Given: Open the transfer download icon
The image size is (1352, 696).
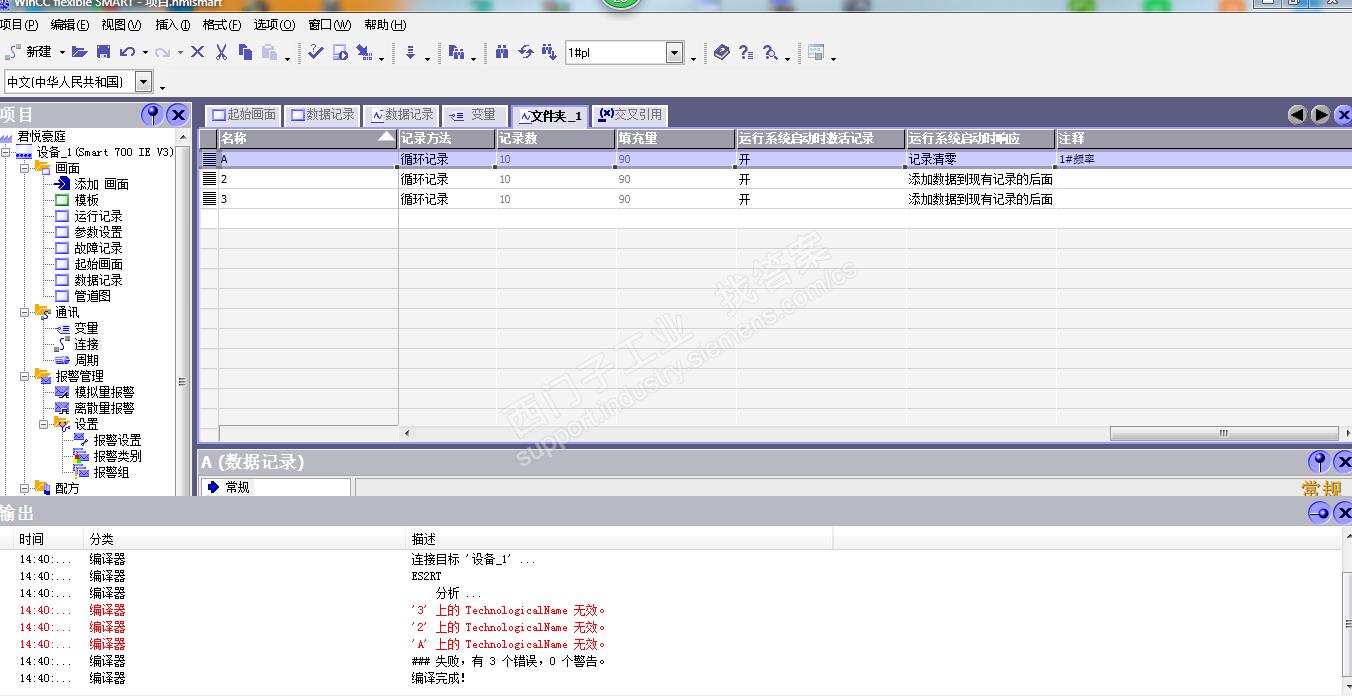Looking at the screenshot, I should click(410, 52).
